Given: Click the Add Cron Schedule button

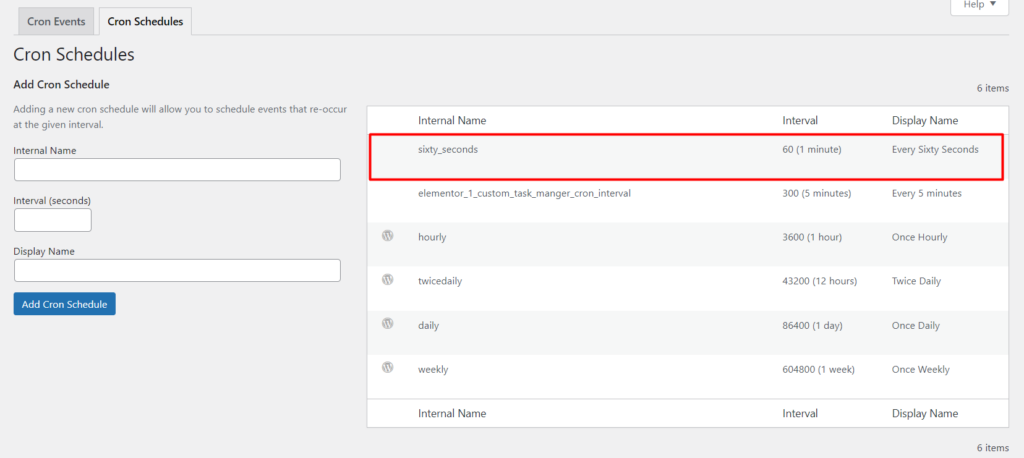Looking at the screenshot, I should (65, 304).
